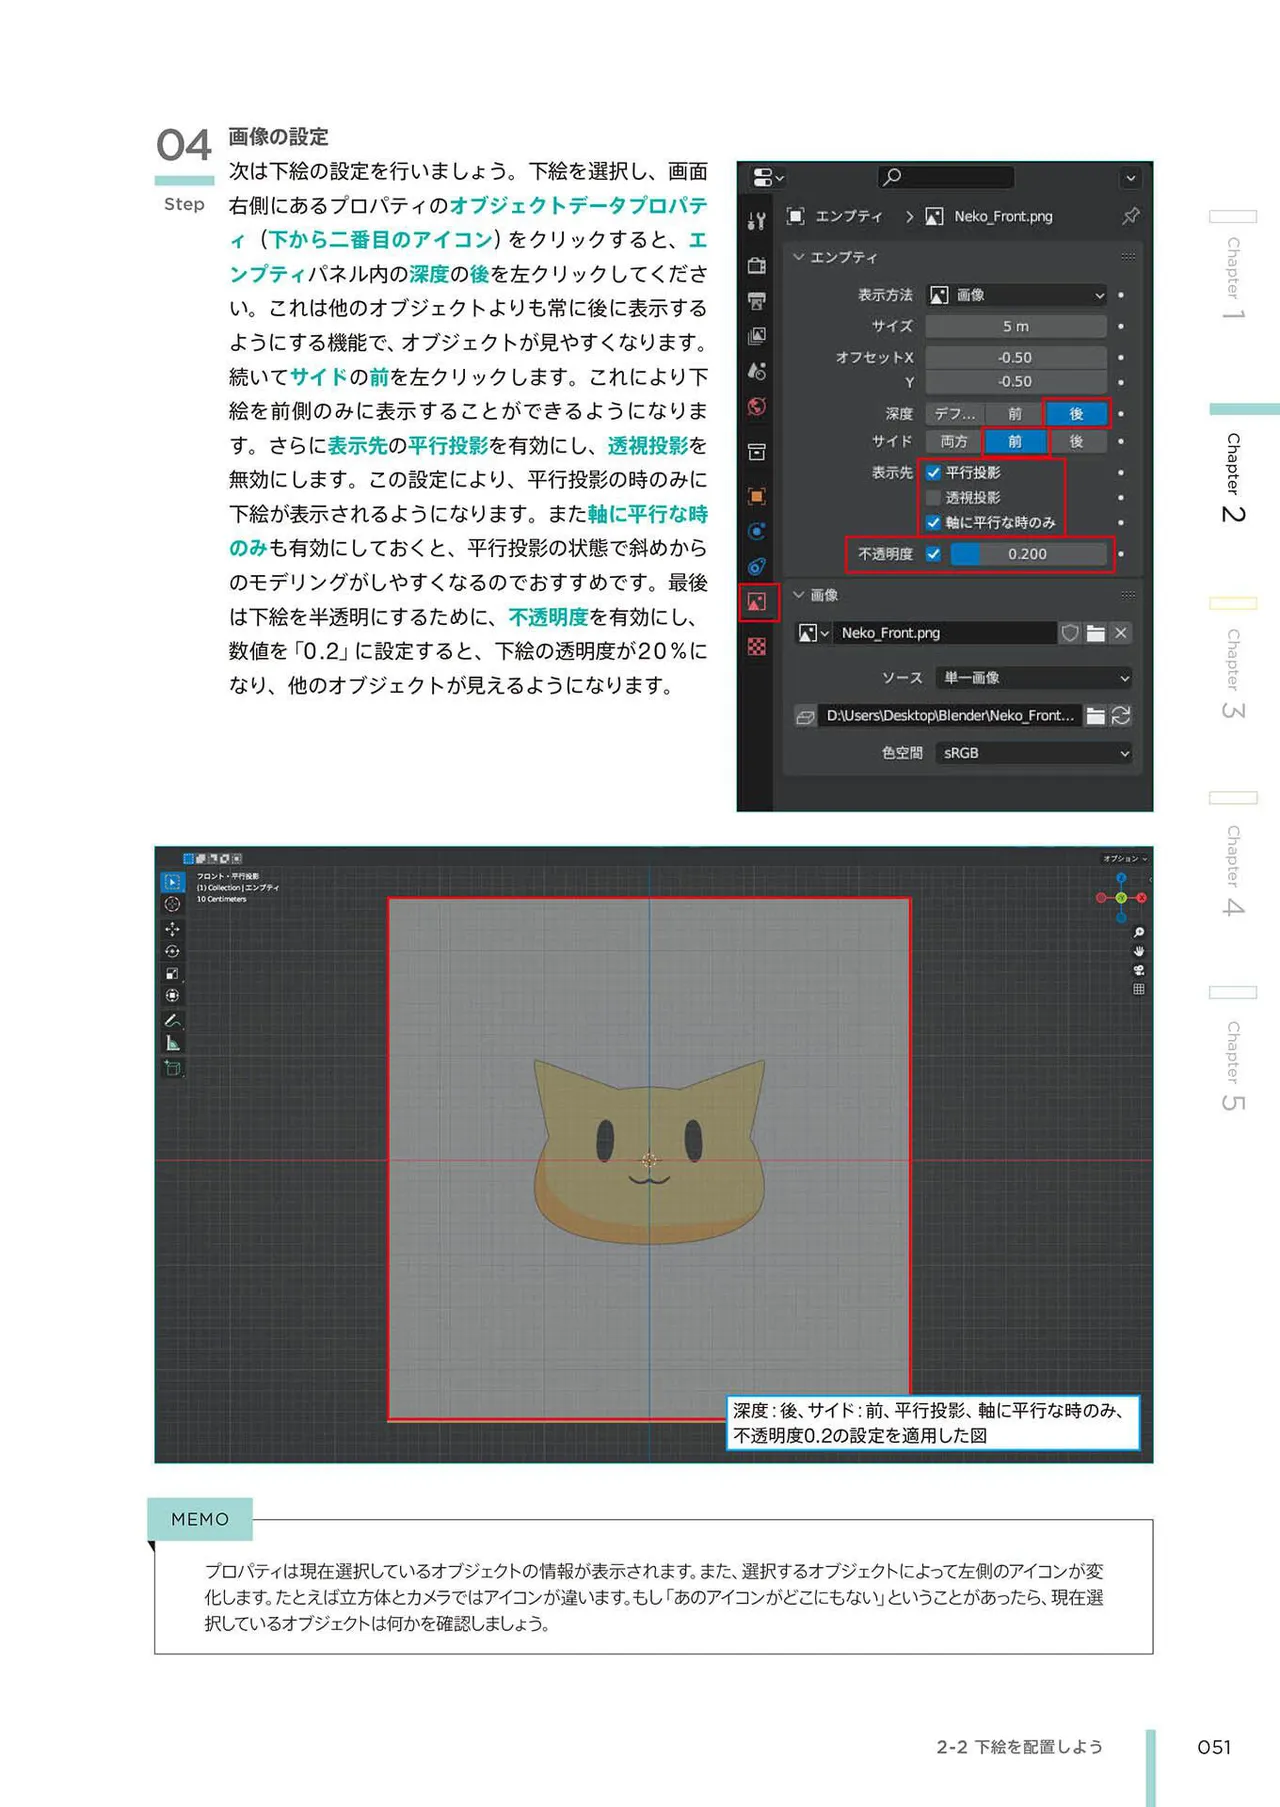The height and width of the screenshot is (1807, 1280).
Task: Open the Object properties tab (orange square)
Action: point(756,496)
